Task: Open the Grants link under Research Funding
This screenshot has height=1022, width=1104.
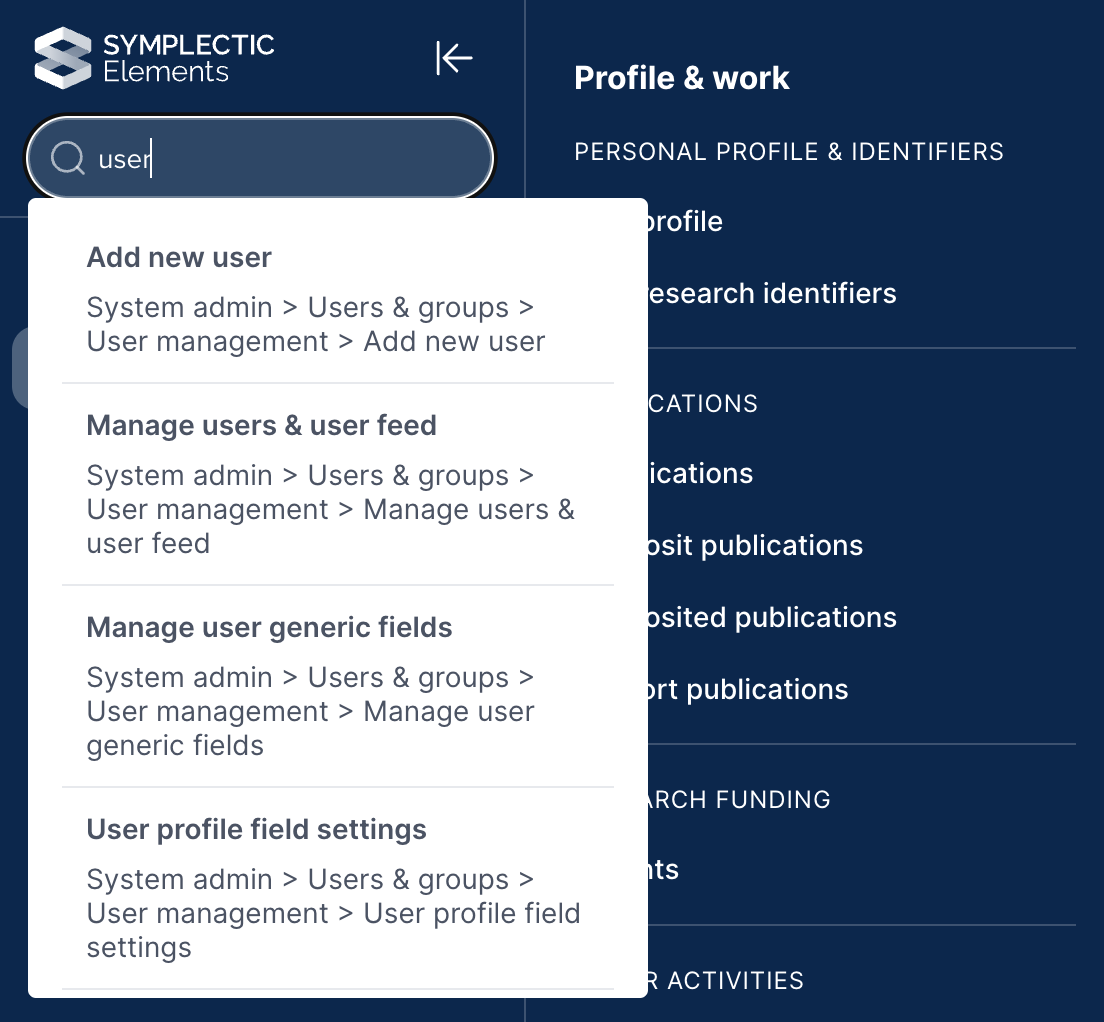Action: click(x=664, y=869)
